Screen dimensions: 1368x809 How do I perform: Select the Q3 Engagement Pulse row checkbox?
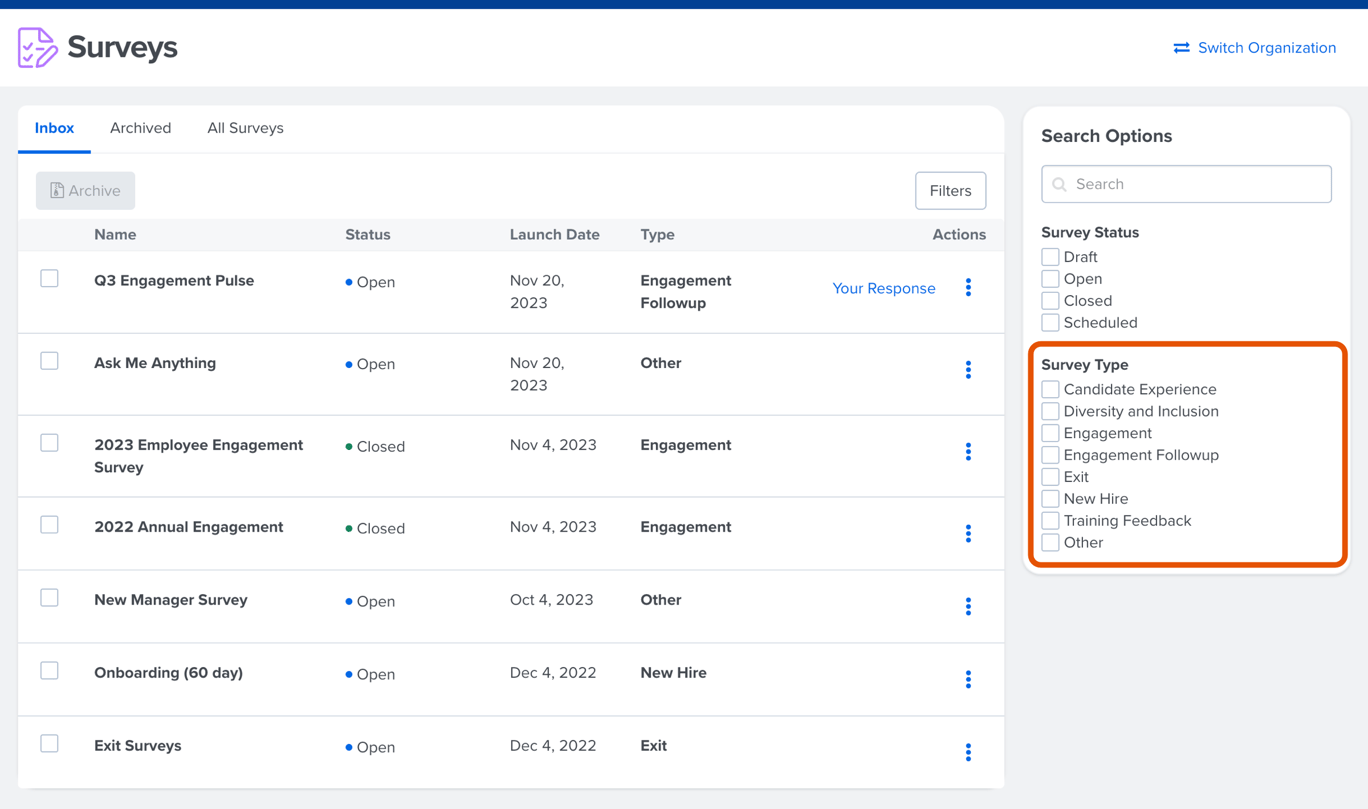click(x=49, y=279)
